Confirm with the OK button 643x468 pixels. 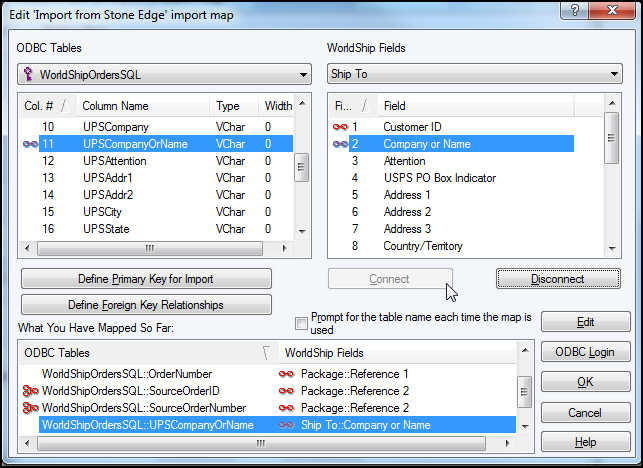[x=585, y=382]
